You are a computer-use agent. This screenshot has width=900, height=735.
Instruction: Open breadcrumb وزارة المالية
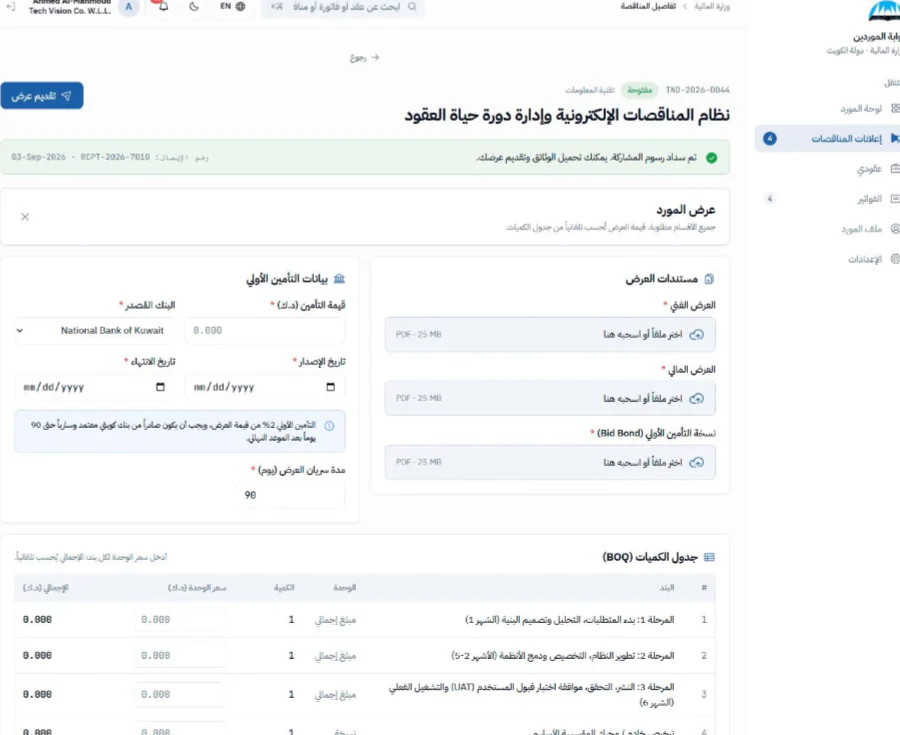click(x=712, y=6)
